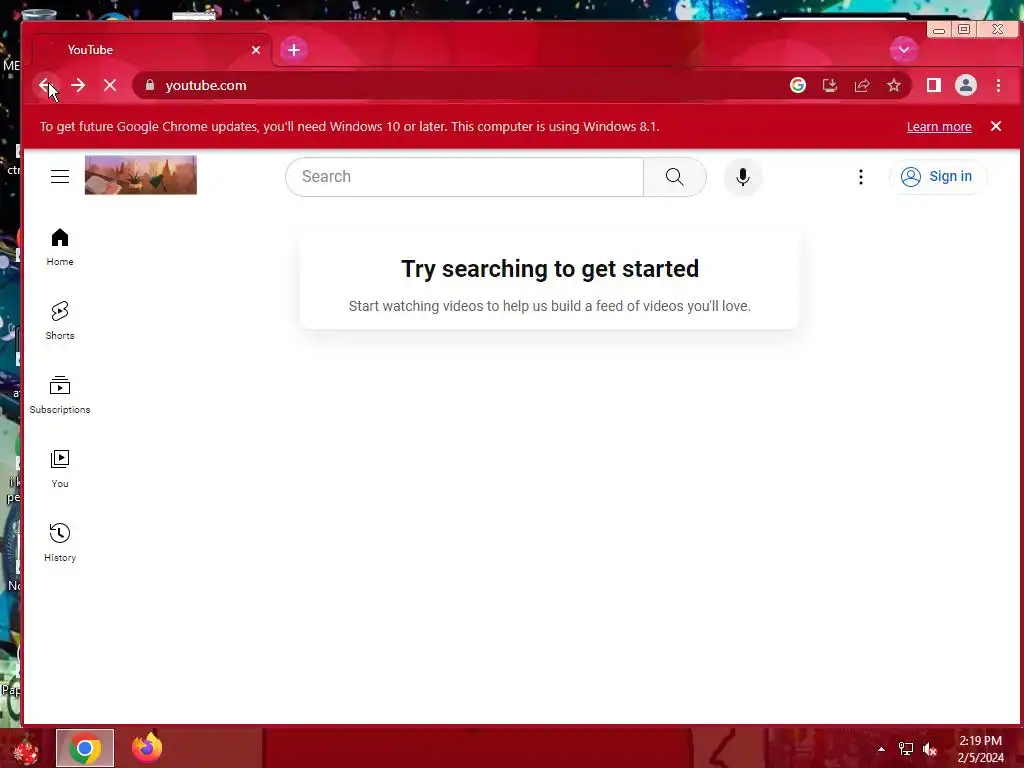Sign in to YouTube

(x=937, y=176)
